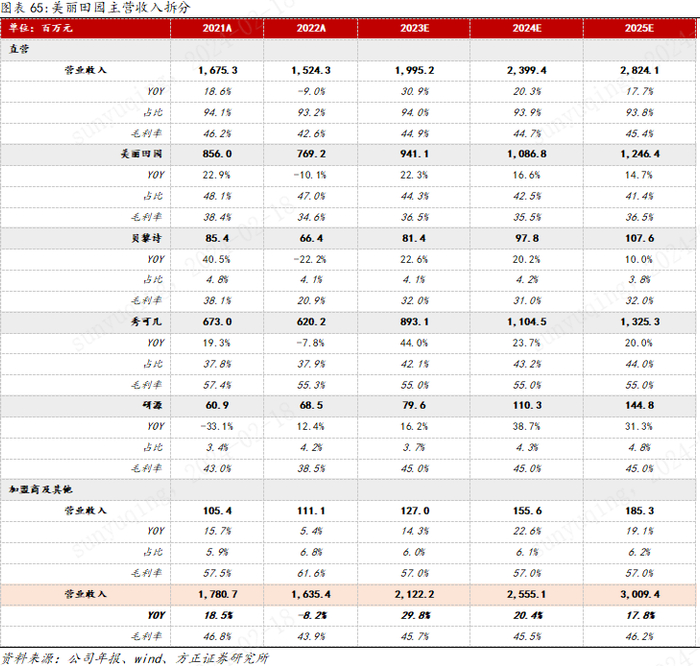The width and height of the screenshot is (700, 666).
Task: Select the 研源 value 110.3
Action: click(x=527, y=405)
